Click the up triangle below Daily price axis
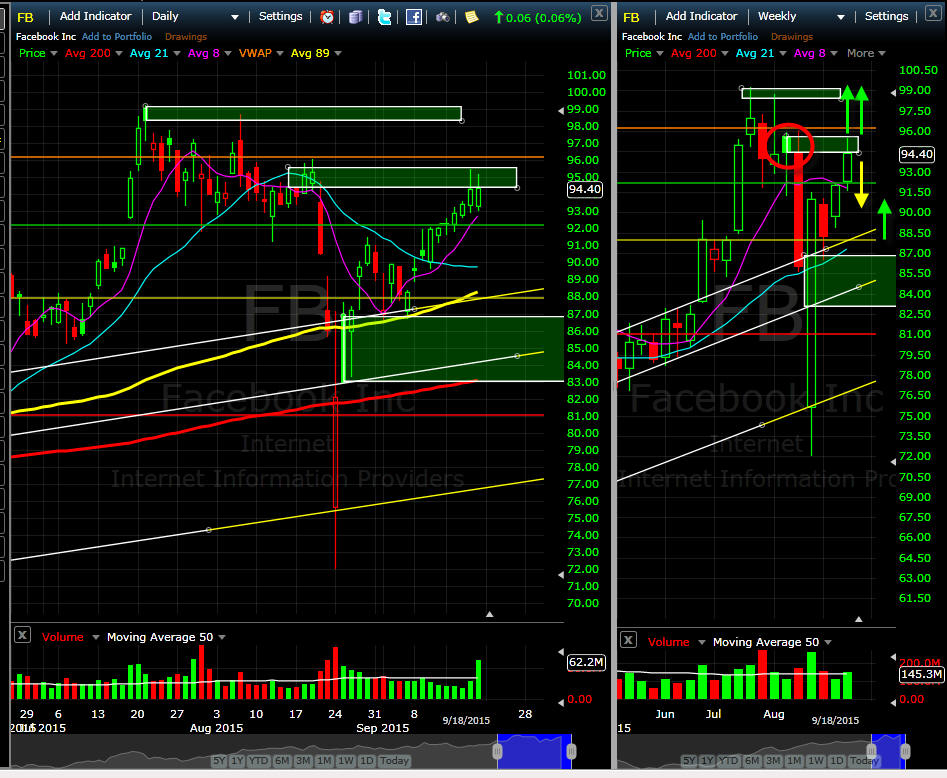This screenshot has width=947, height=778. click(490, 614)
